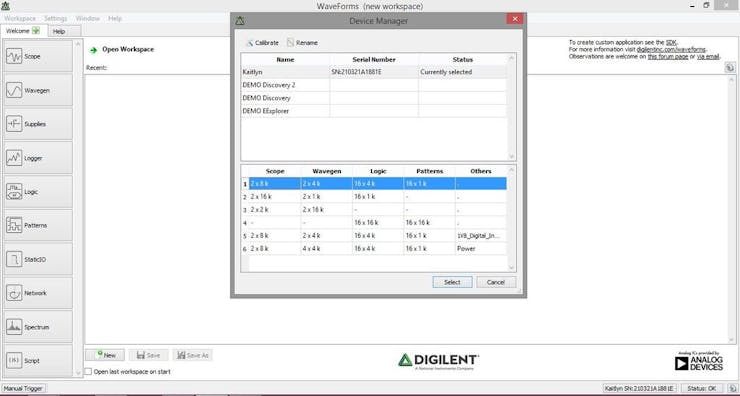Click Rename in Device Manager
740x396 pixels.
[x=302, y=42]
